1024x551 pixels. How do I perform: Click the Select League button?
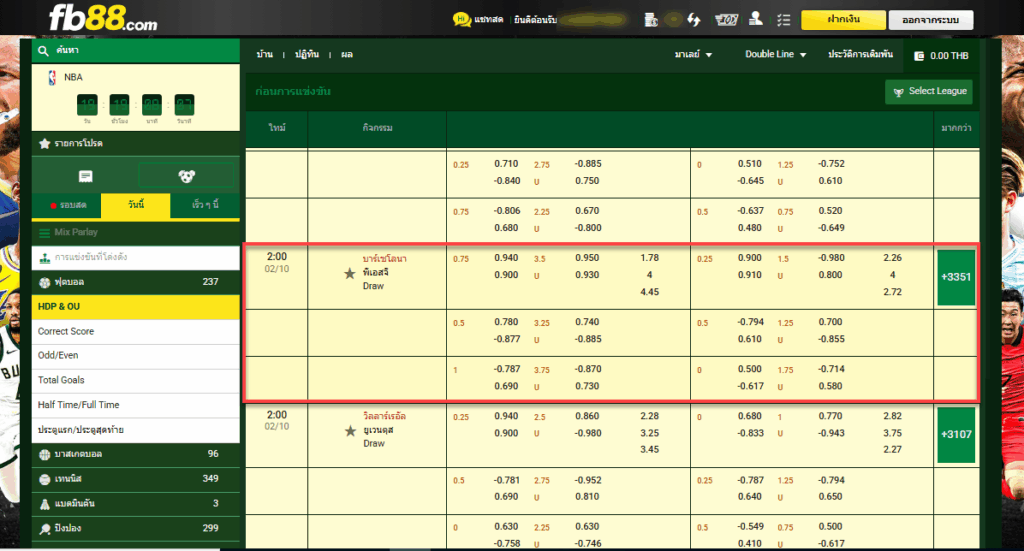929,92
